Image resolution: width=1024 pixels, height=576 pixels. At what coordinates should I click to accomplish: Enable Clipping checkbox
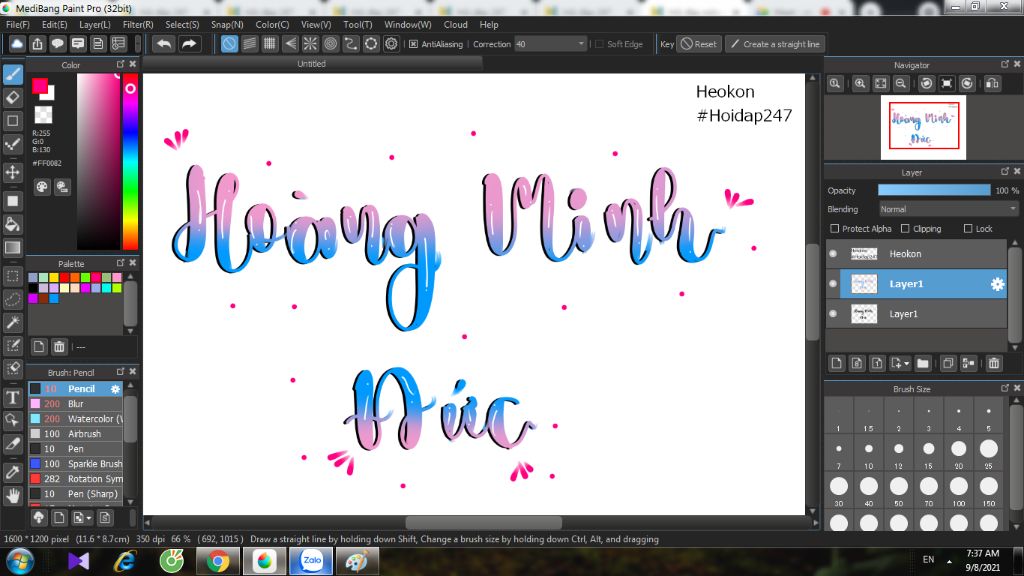tap(905, 229)
